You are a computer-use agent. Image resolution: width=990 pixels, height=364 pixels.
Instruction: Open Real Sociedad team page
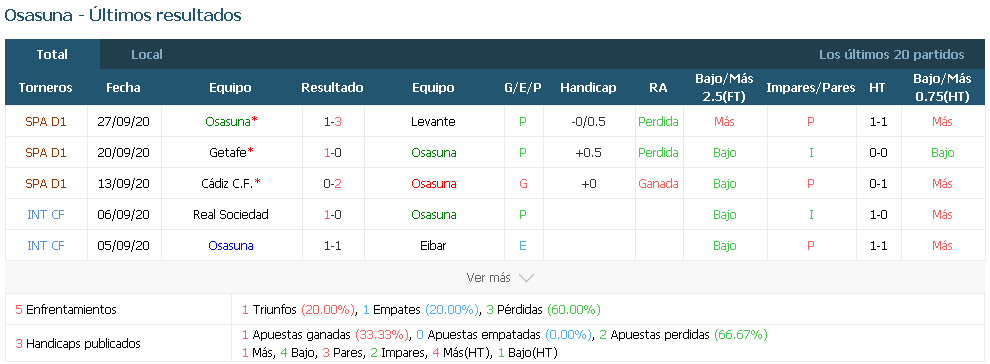click(x=230, y=214)
